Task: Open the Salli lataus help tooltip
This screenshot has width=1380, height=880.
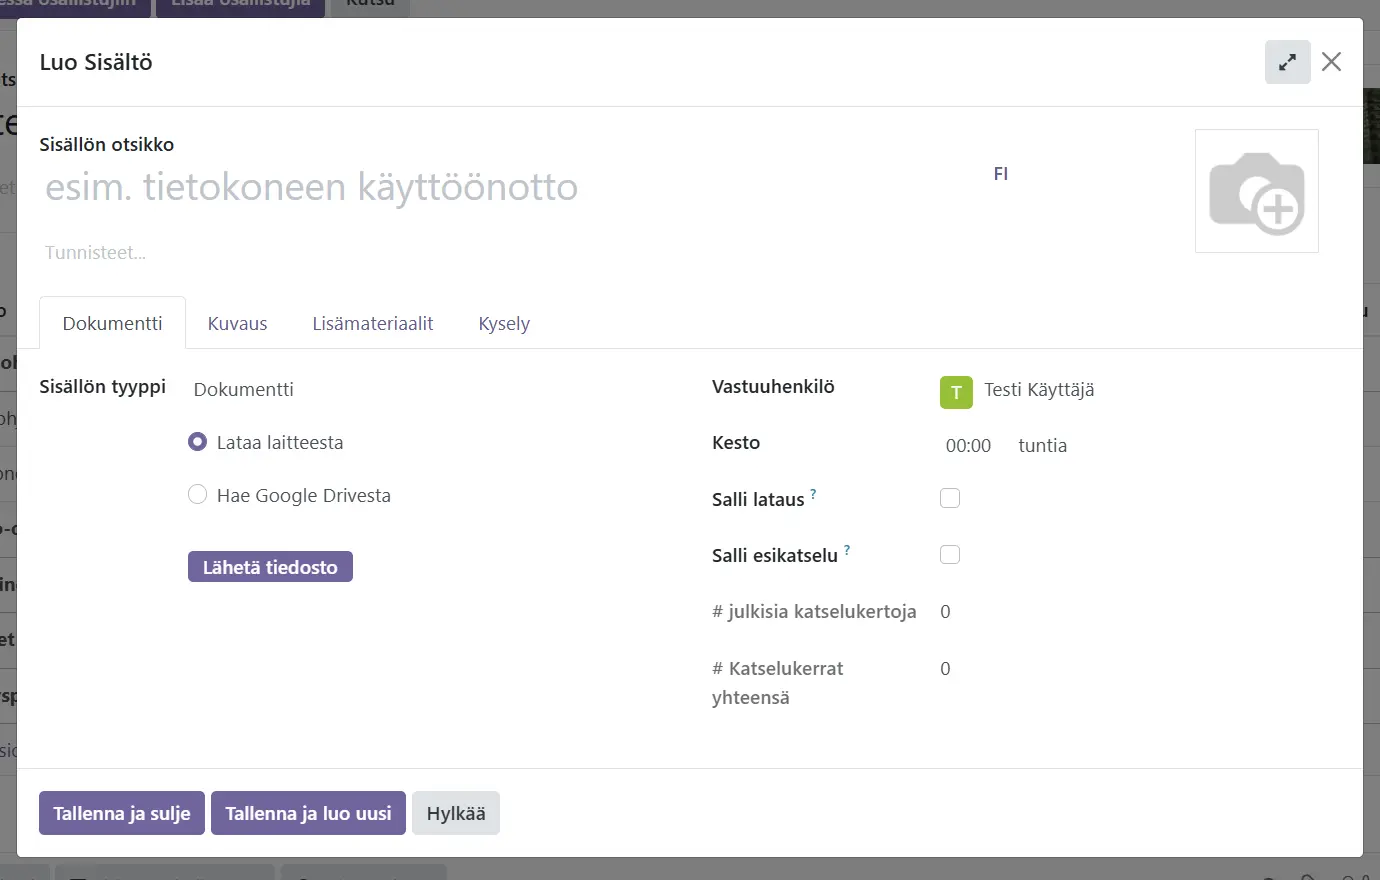Action: click(813, 494)
